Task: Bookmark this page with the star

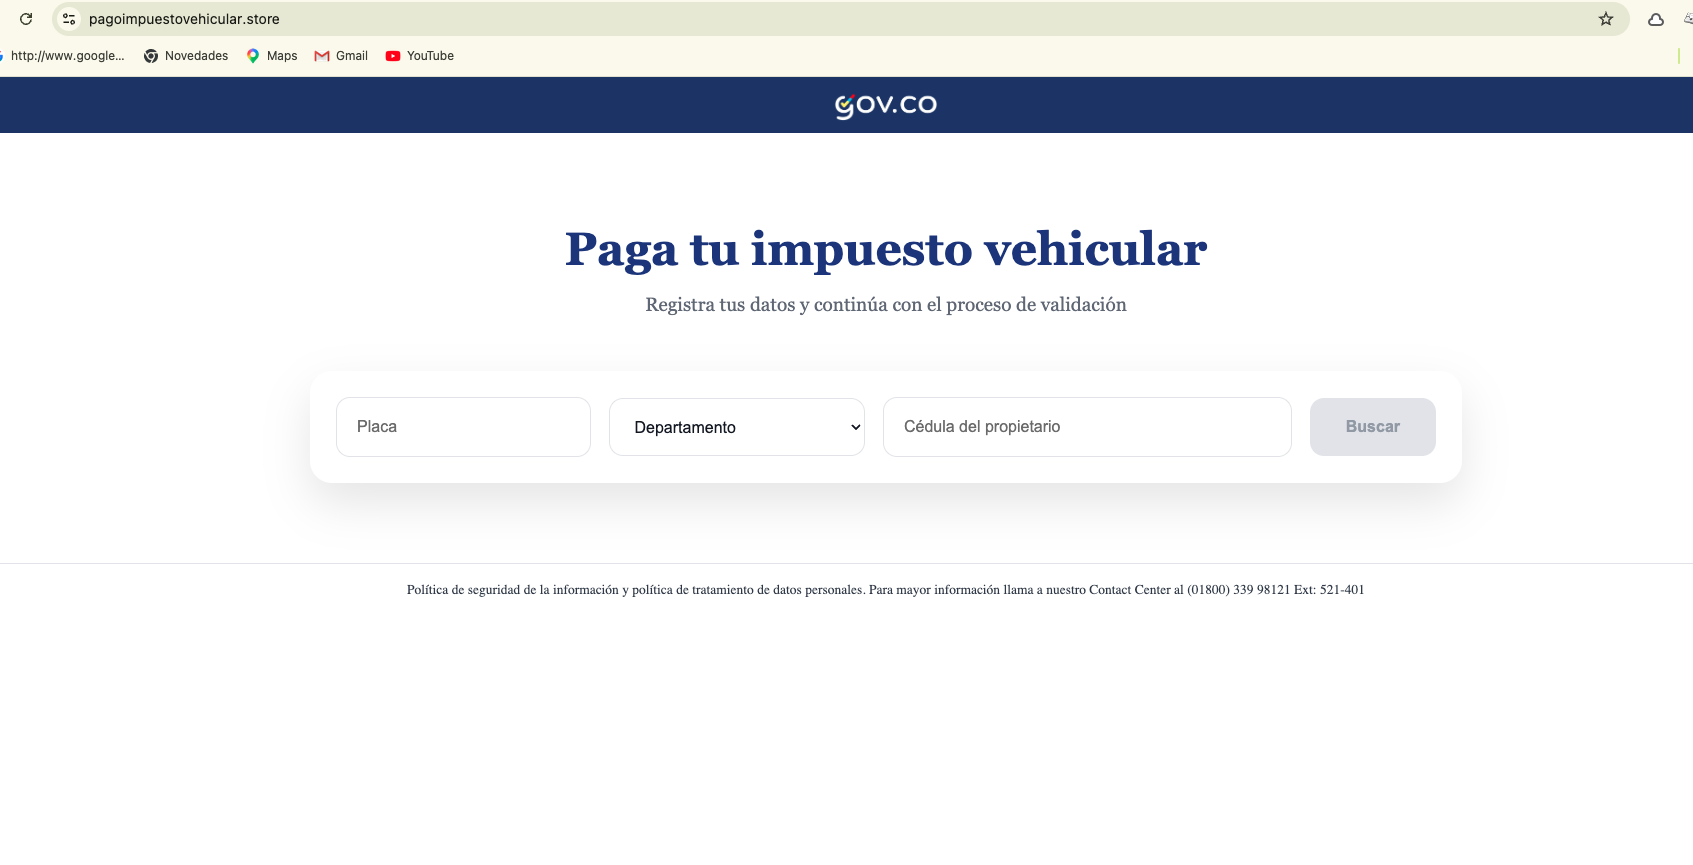Action: (x=1606, y=19)
